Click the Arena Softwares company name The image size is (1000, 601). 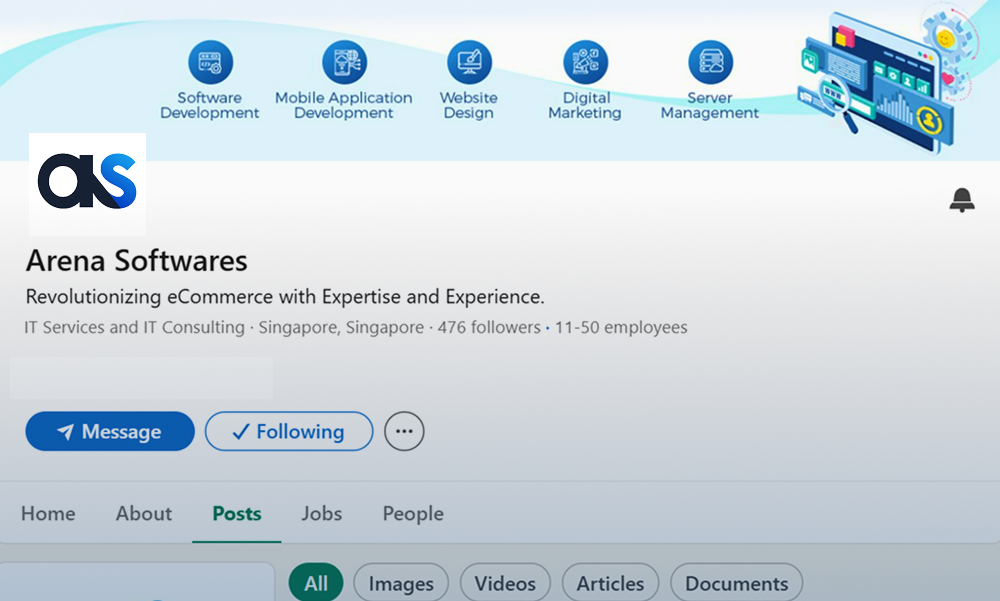136,261
